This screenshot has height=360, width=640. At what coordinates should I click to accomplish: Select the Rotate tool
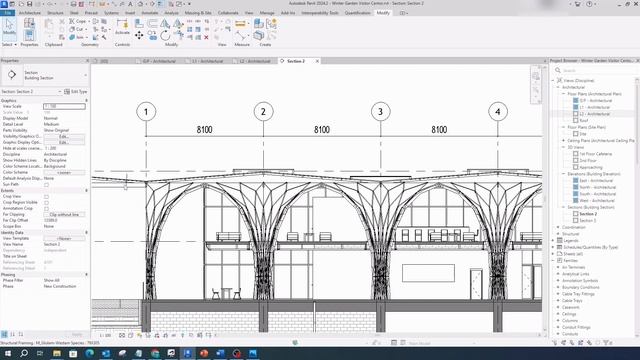(165, 36)
